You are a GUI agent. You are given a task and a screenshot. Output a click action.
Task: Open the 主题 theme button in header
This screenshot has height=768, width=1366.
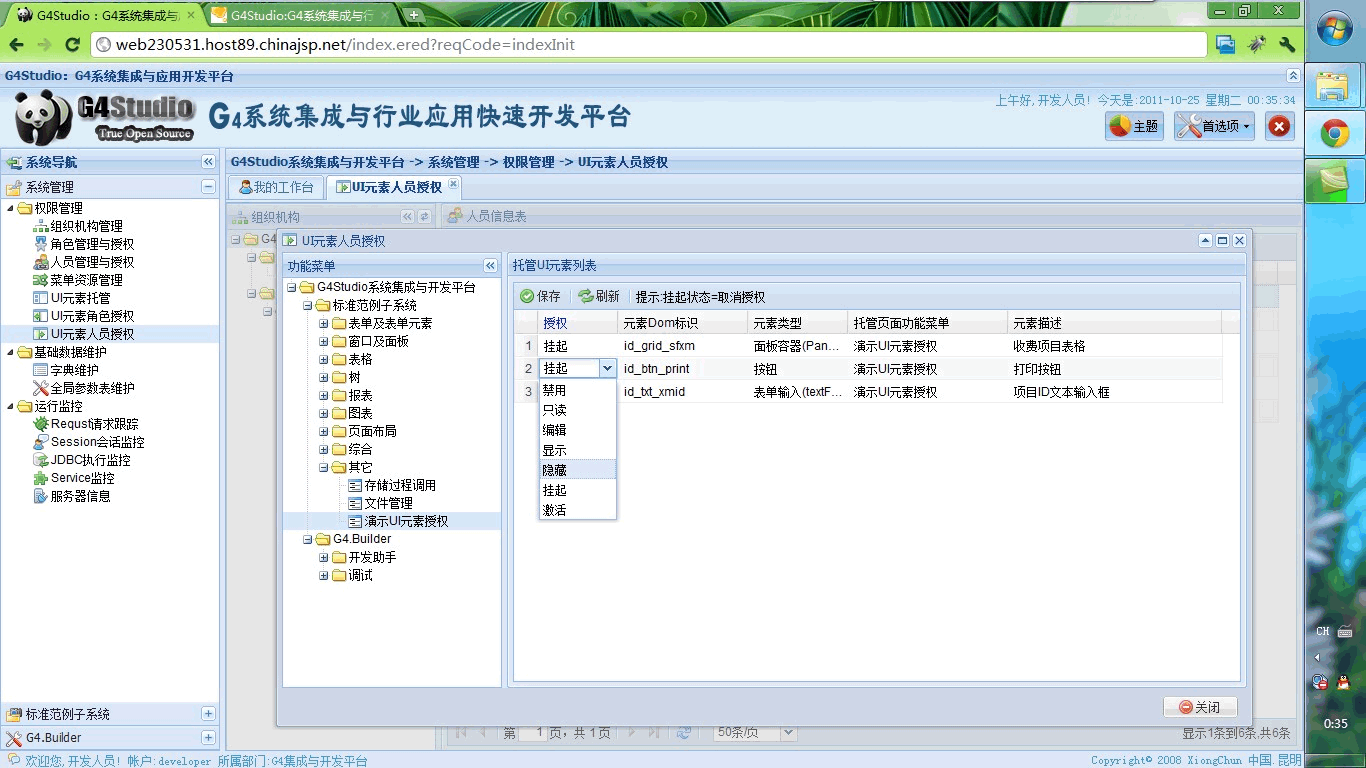1134,126
